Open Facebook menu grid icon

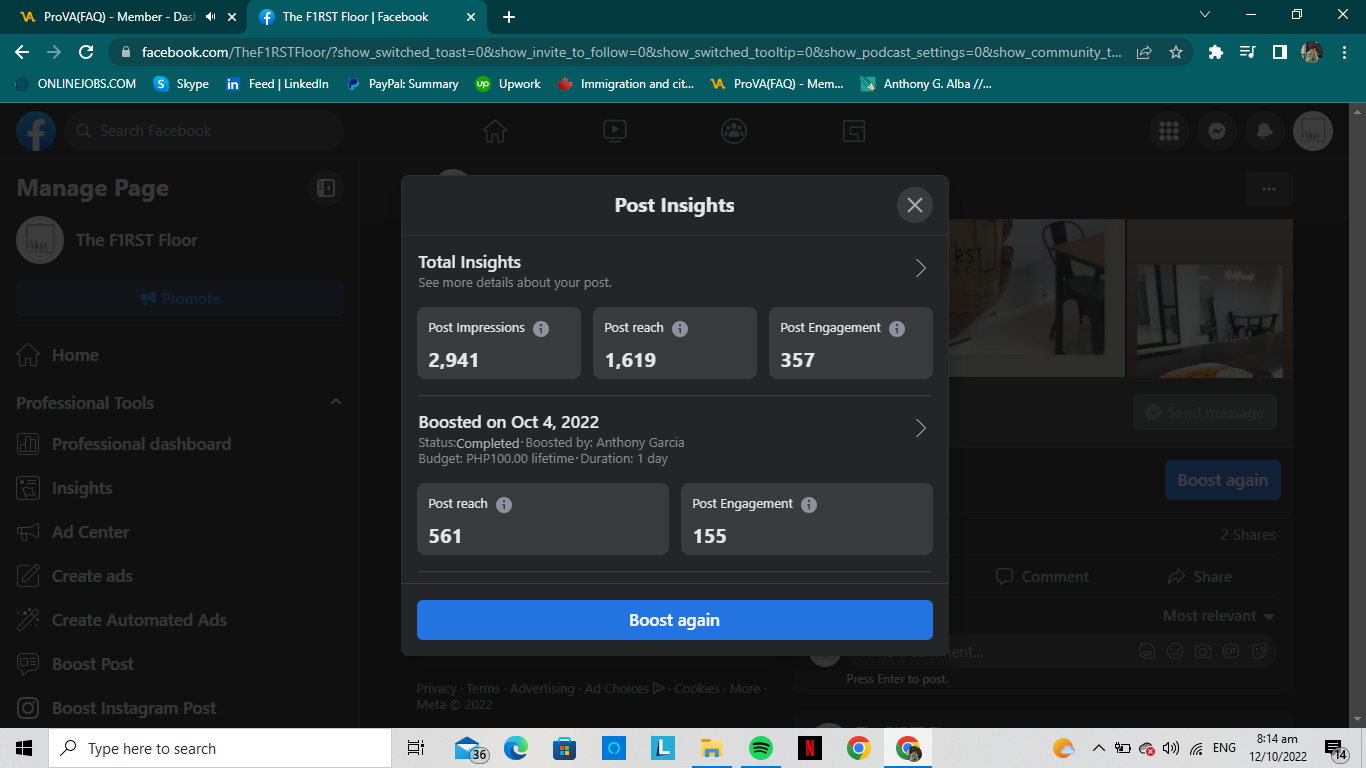pyautogui.click(x=1168, y=131)
